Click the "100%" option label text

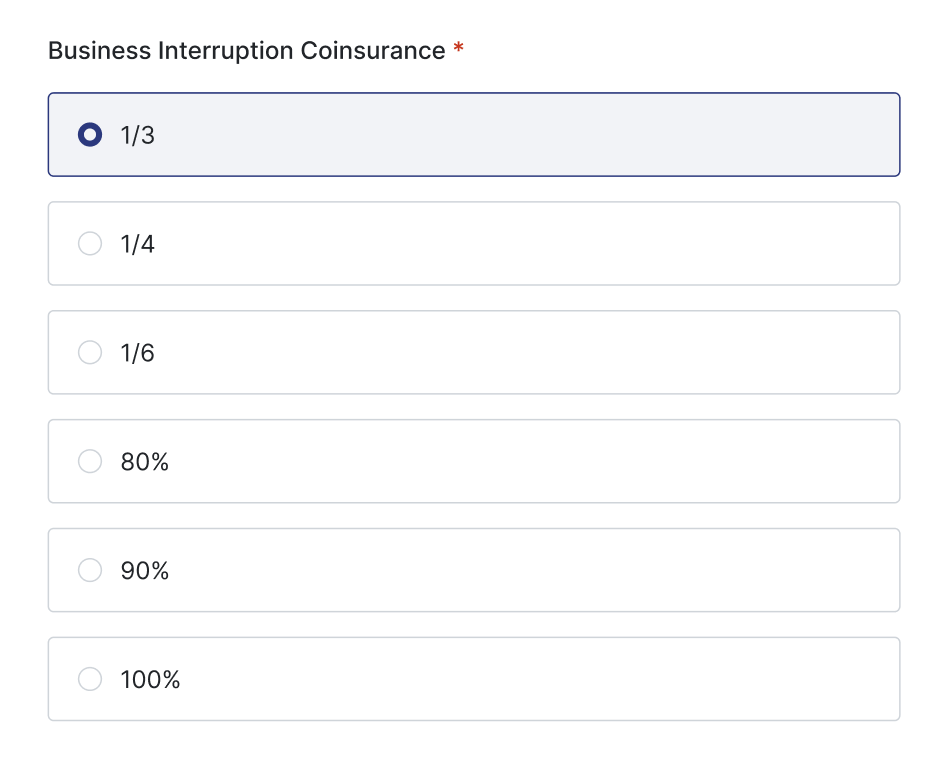pos(150,679)
